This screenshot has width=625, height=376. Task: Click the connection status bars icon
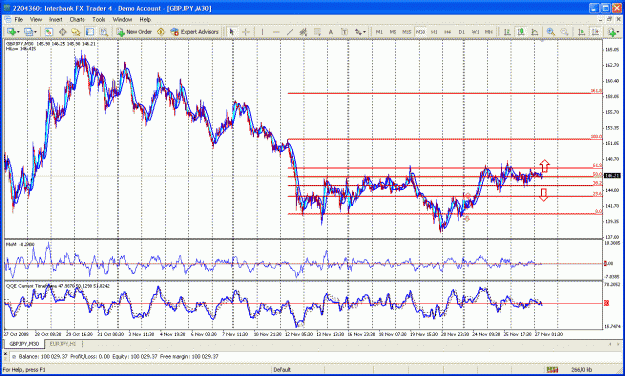pos(552,370)
